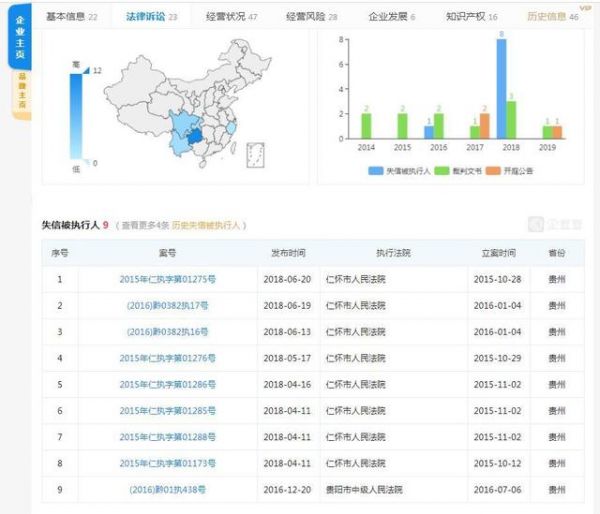
Task: Click the tall blue 2018 bar
Action: pyautogui.click(x=501, y=88)
